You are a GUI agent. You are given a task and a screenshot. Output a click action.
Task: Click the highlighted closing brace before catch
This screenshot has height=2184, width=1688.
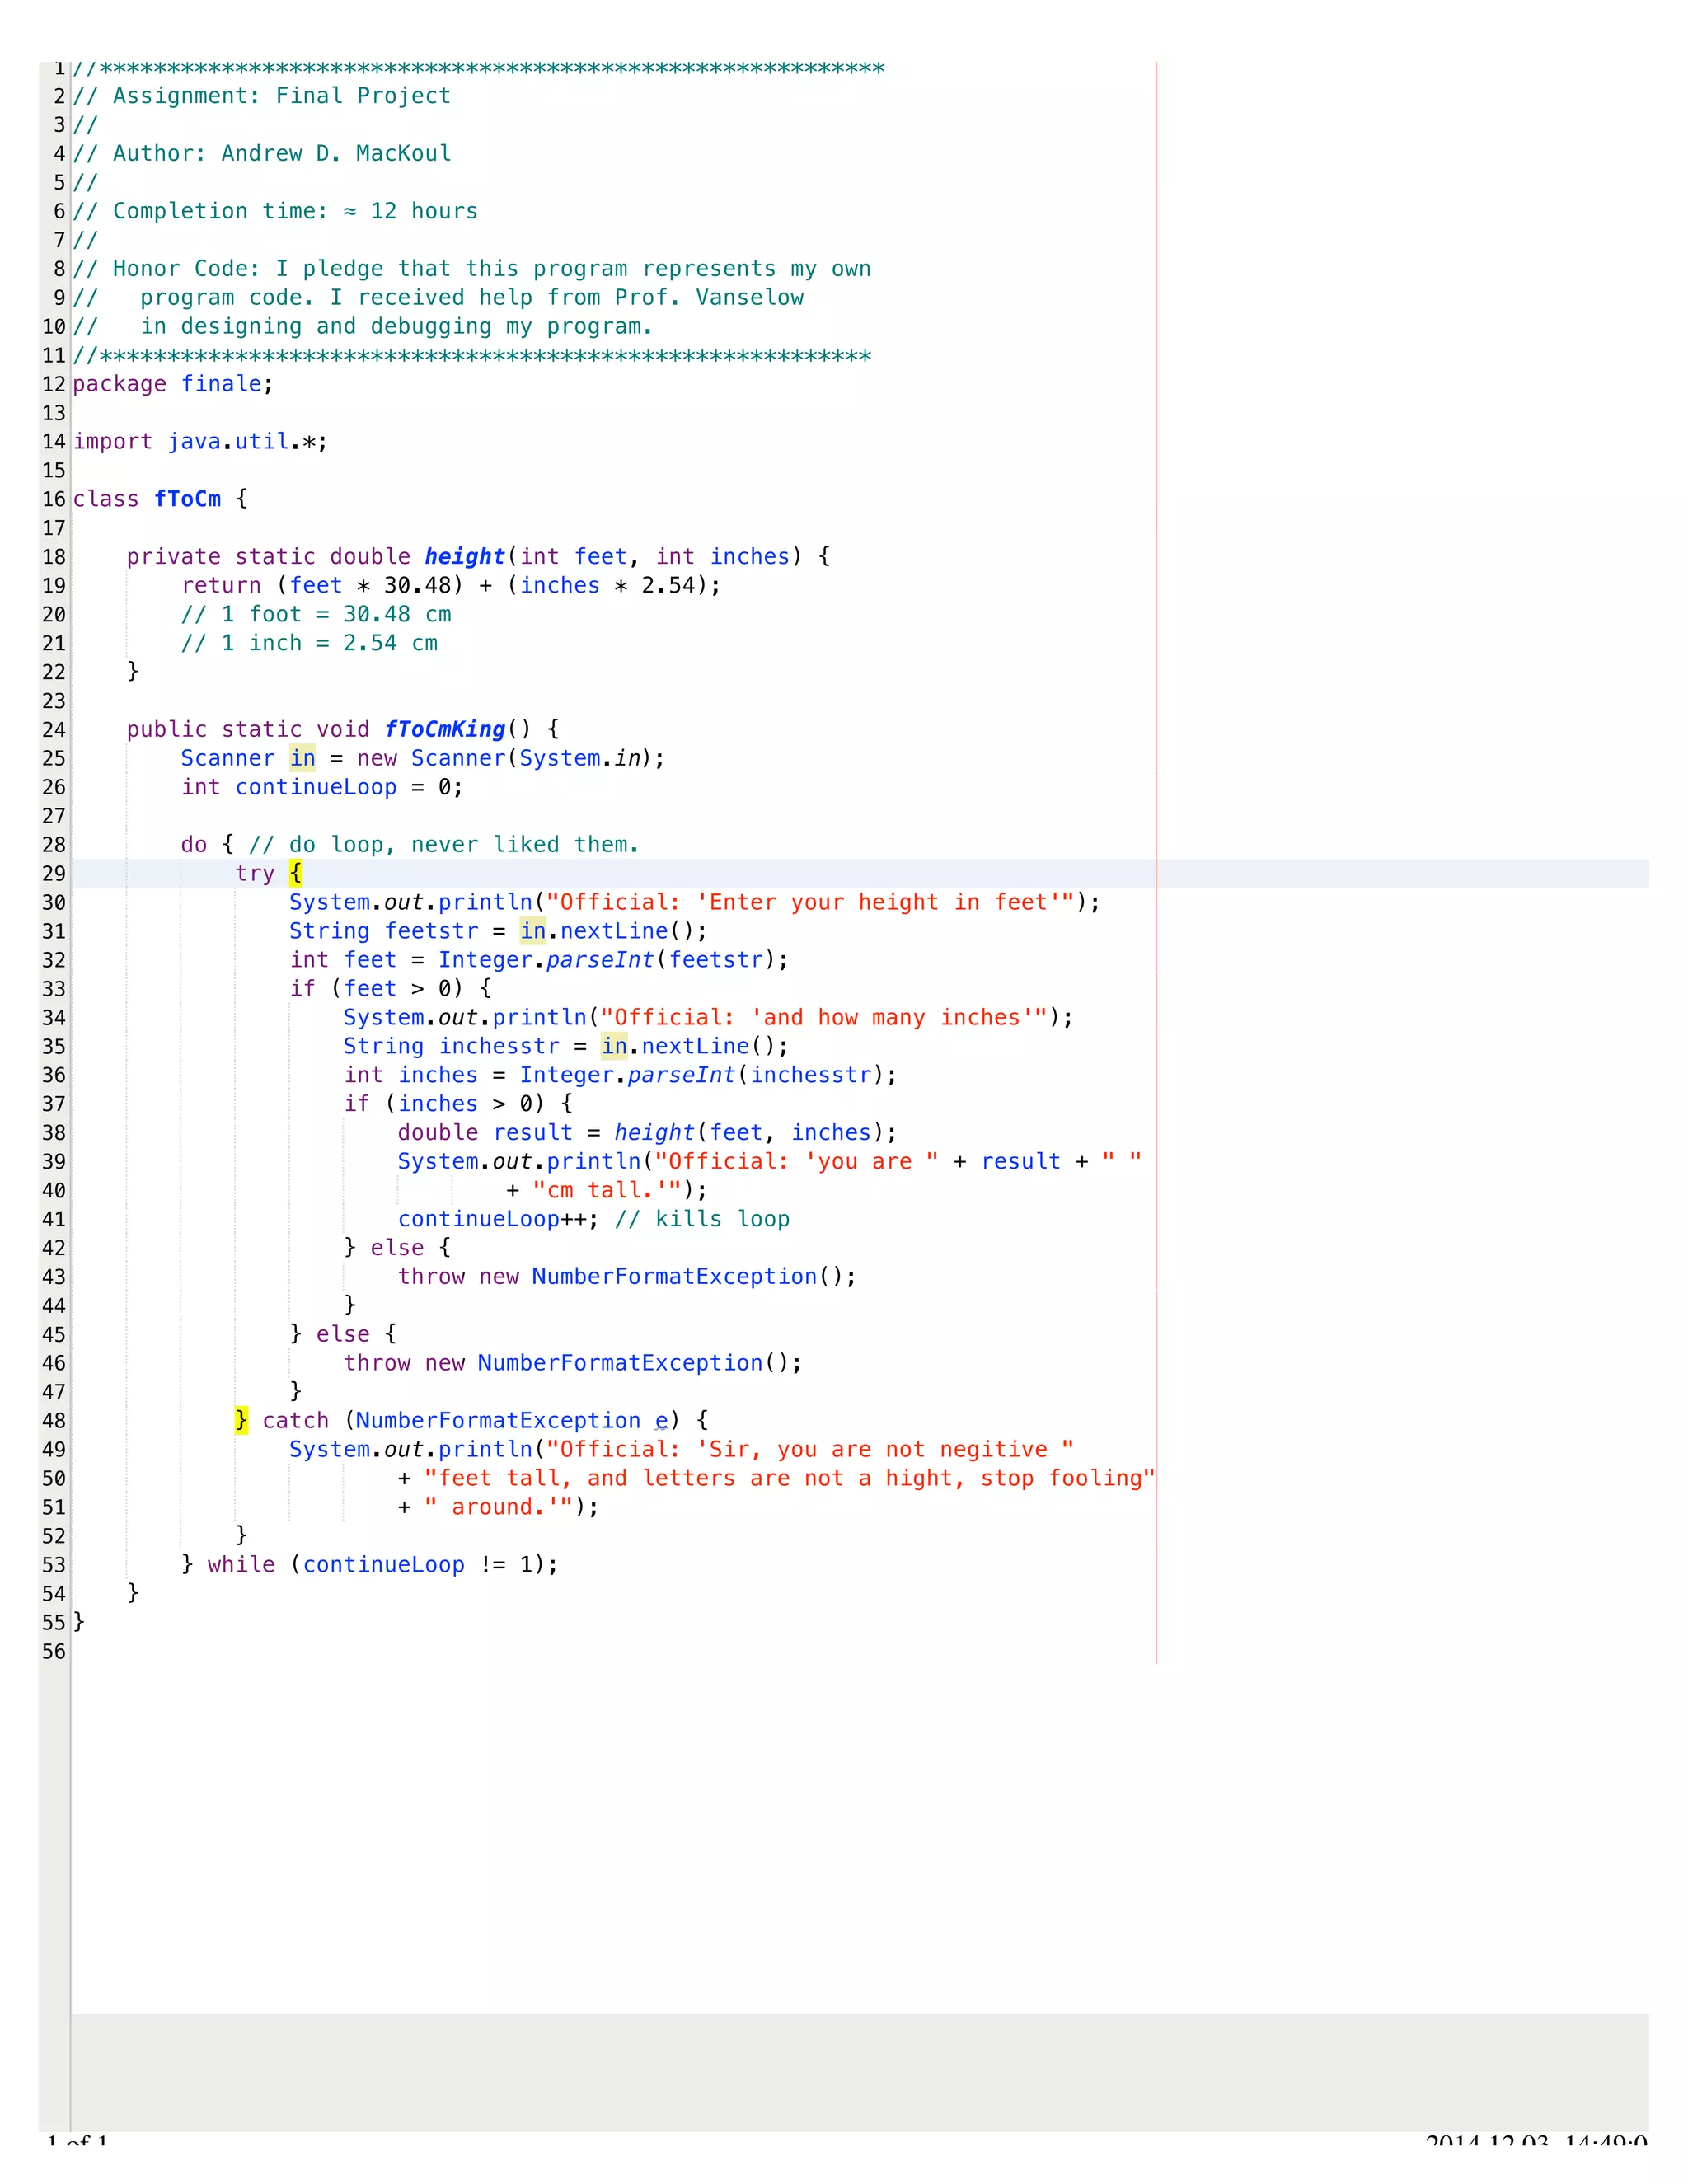(242, 1420)
